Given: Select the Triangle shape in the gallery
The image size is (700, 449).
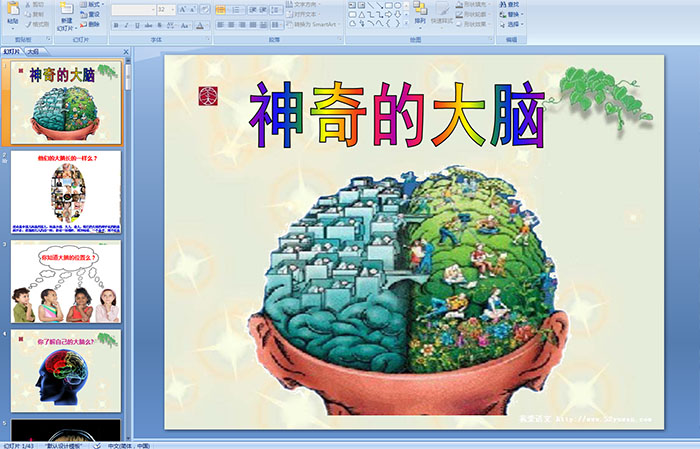Looking at the screenshot, I should 361,15.
